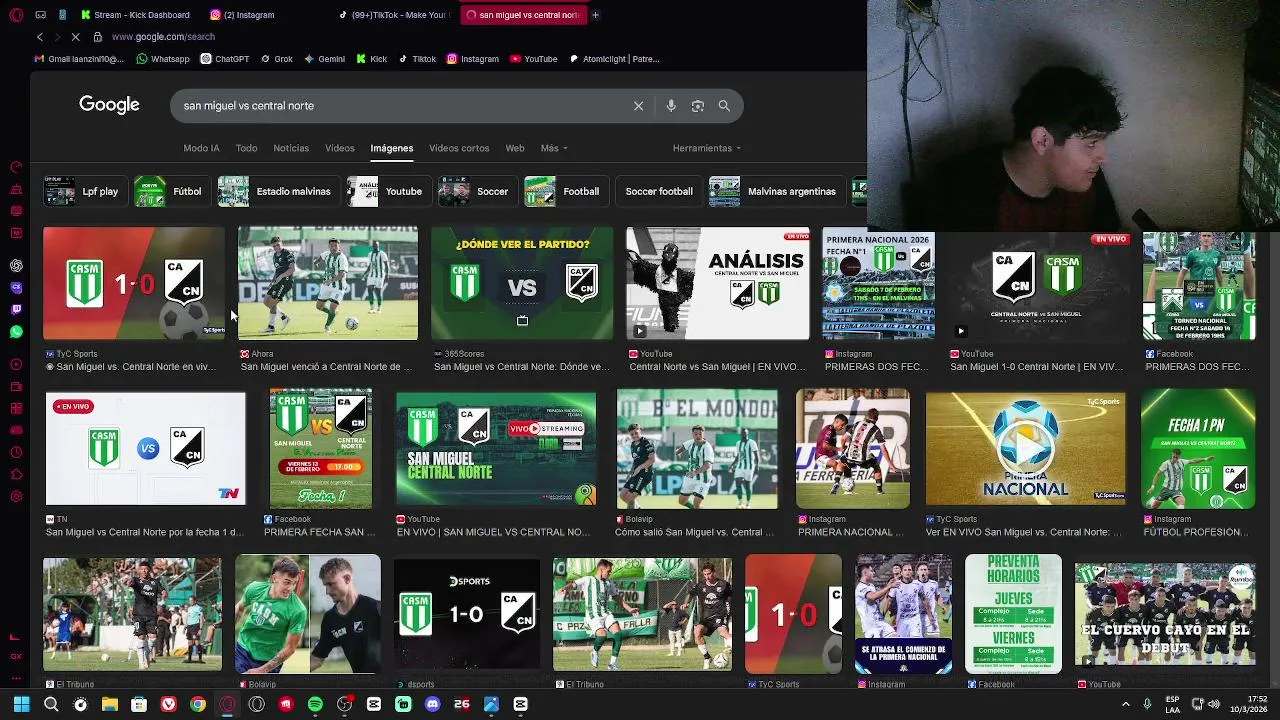Open EL CUERVO CAYÓ EN EL DEBUT thumbnail
The height and width of the screenshot is (720, 1280).
pyautogui.click(x=1165, y=613)
